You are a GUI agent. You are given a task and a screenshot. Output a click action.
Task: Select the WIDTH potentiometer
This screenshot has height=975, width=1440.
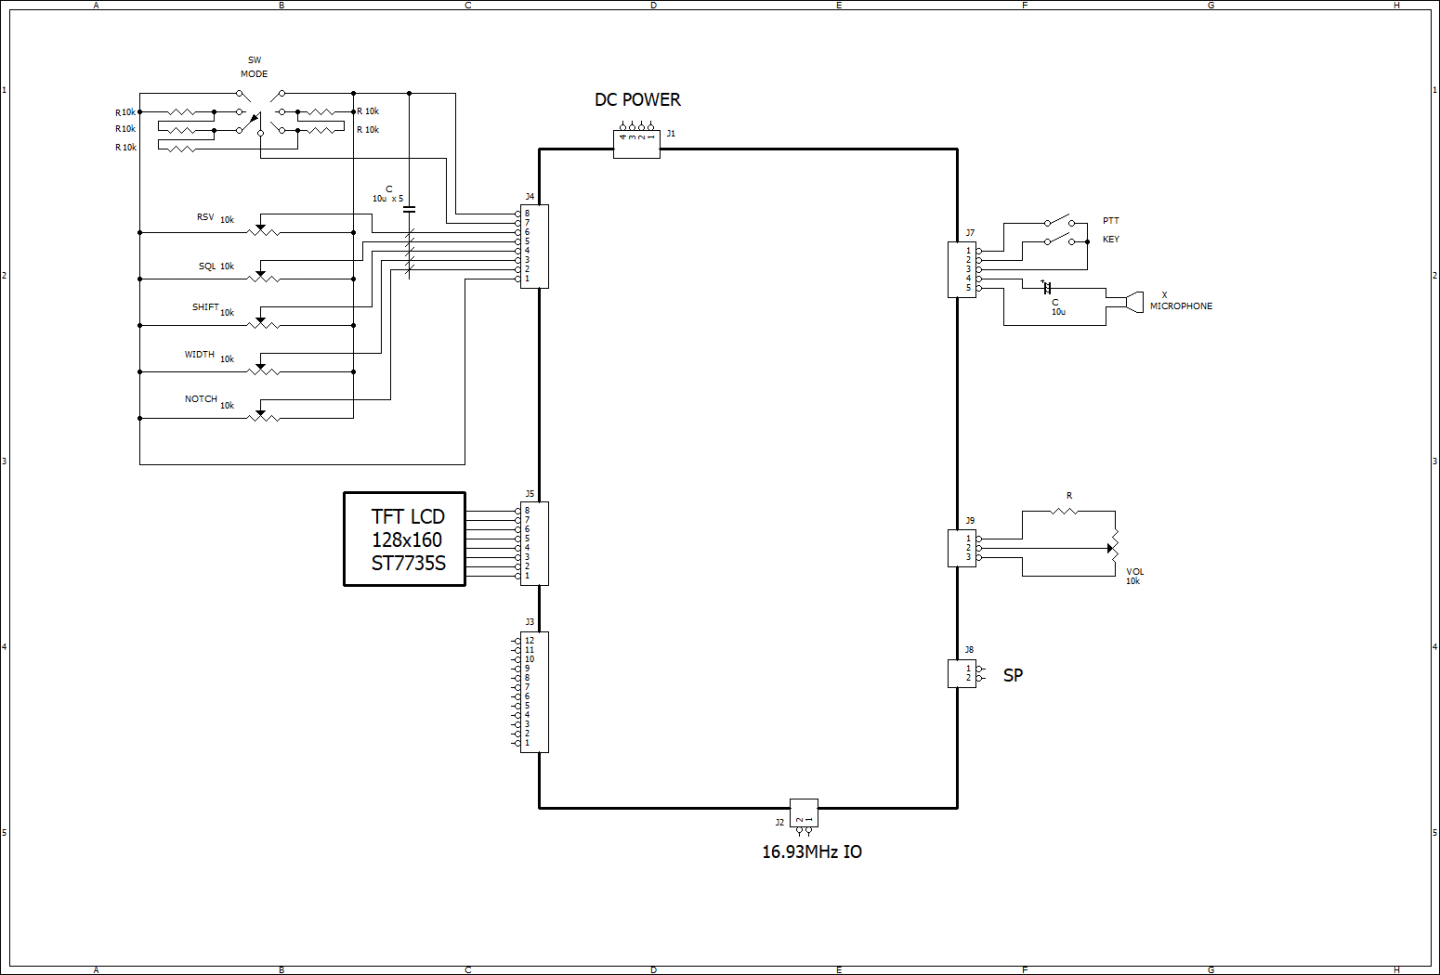263,369
